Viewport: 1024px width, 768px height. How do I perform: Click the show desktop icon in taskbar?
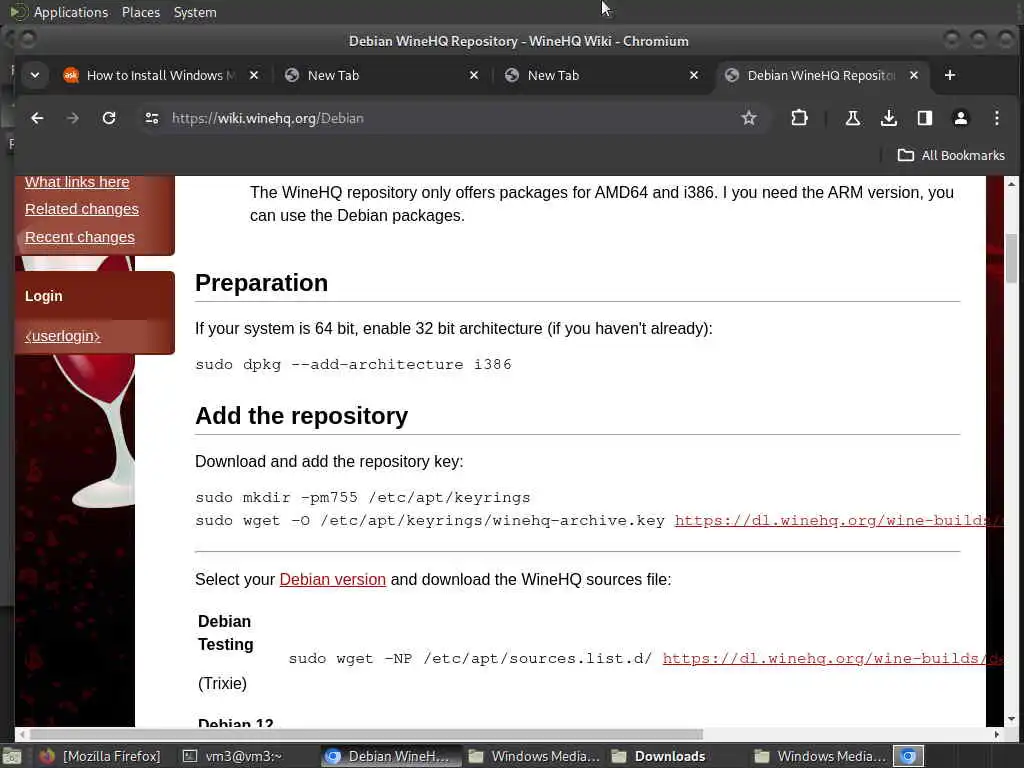click(x=11, y=756)
